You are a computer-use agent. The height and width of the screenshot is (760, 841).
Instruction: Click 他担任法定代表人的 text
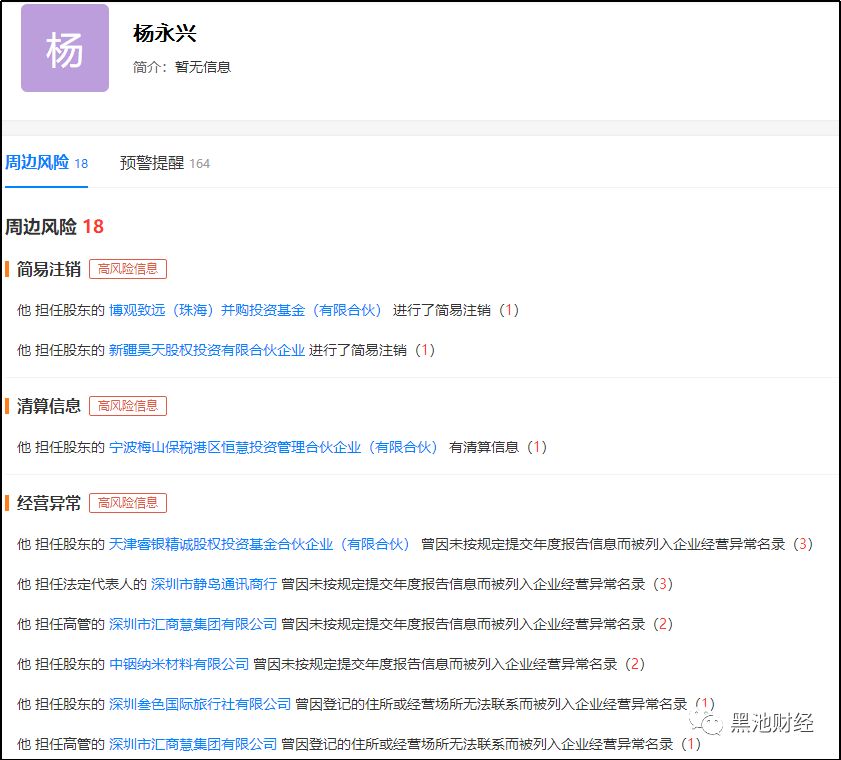click(82, 584)
